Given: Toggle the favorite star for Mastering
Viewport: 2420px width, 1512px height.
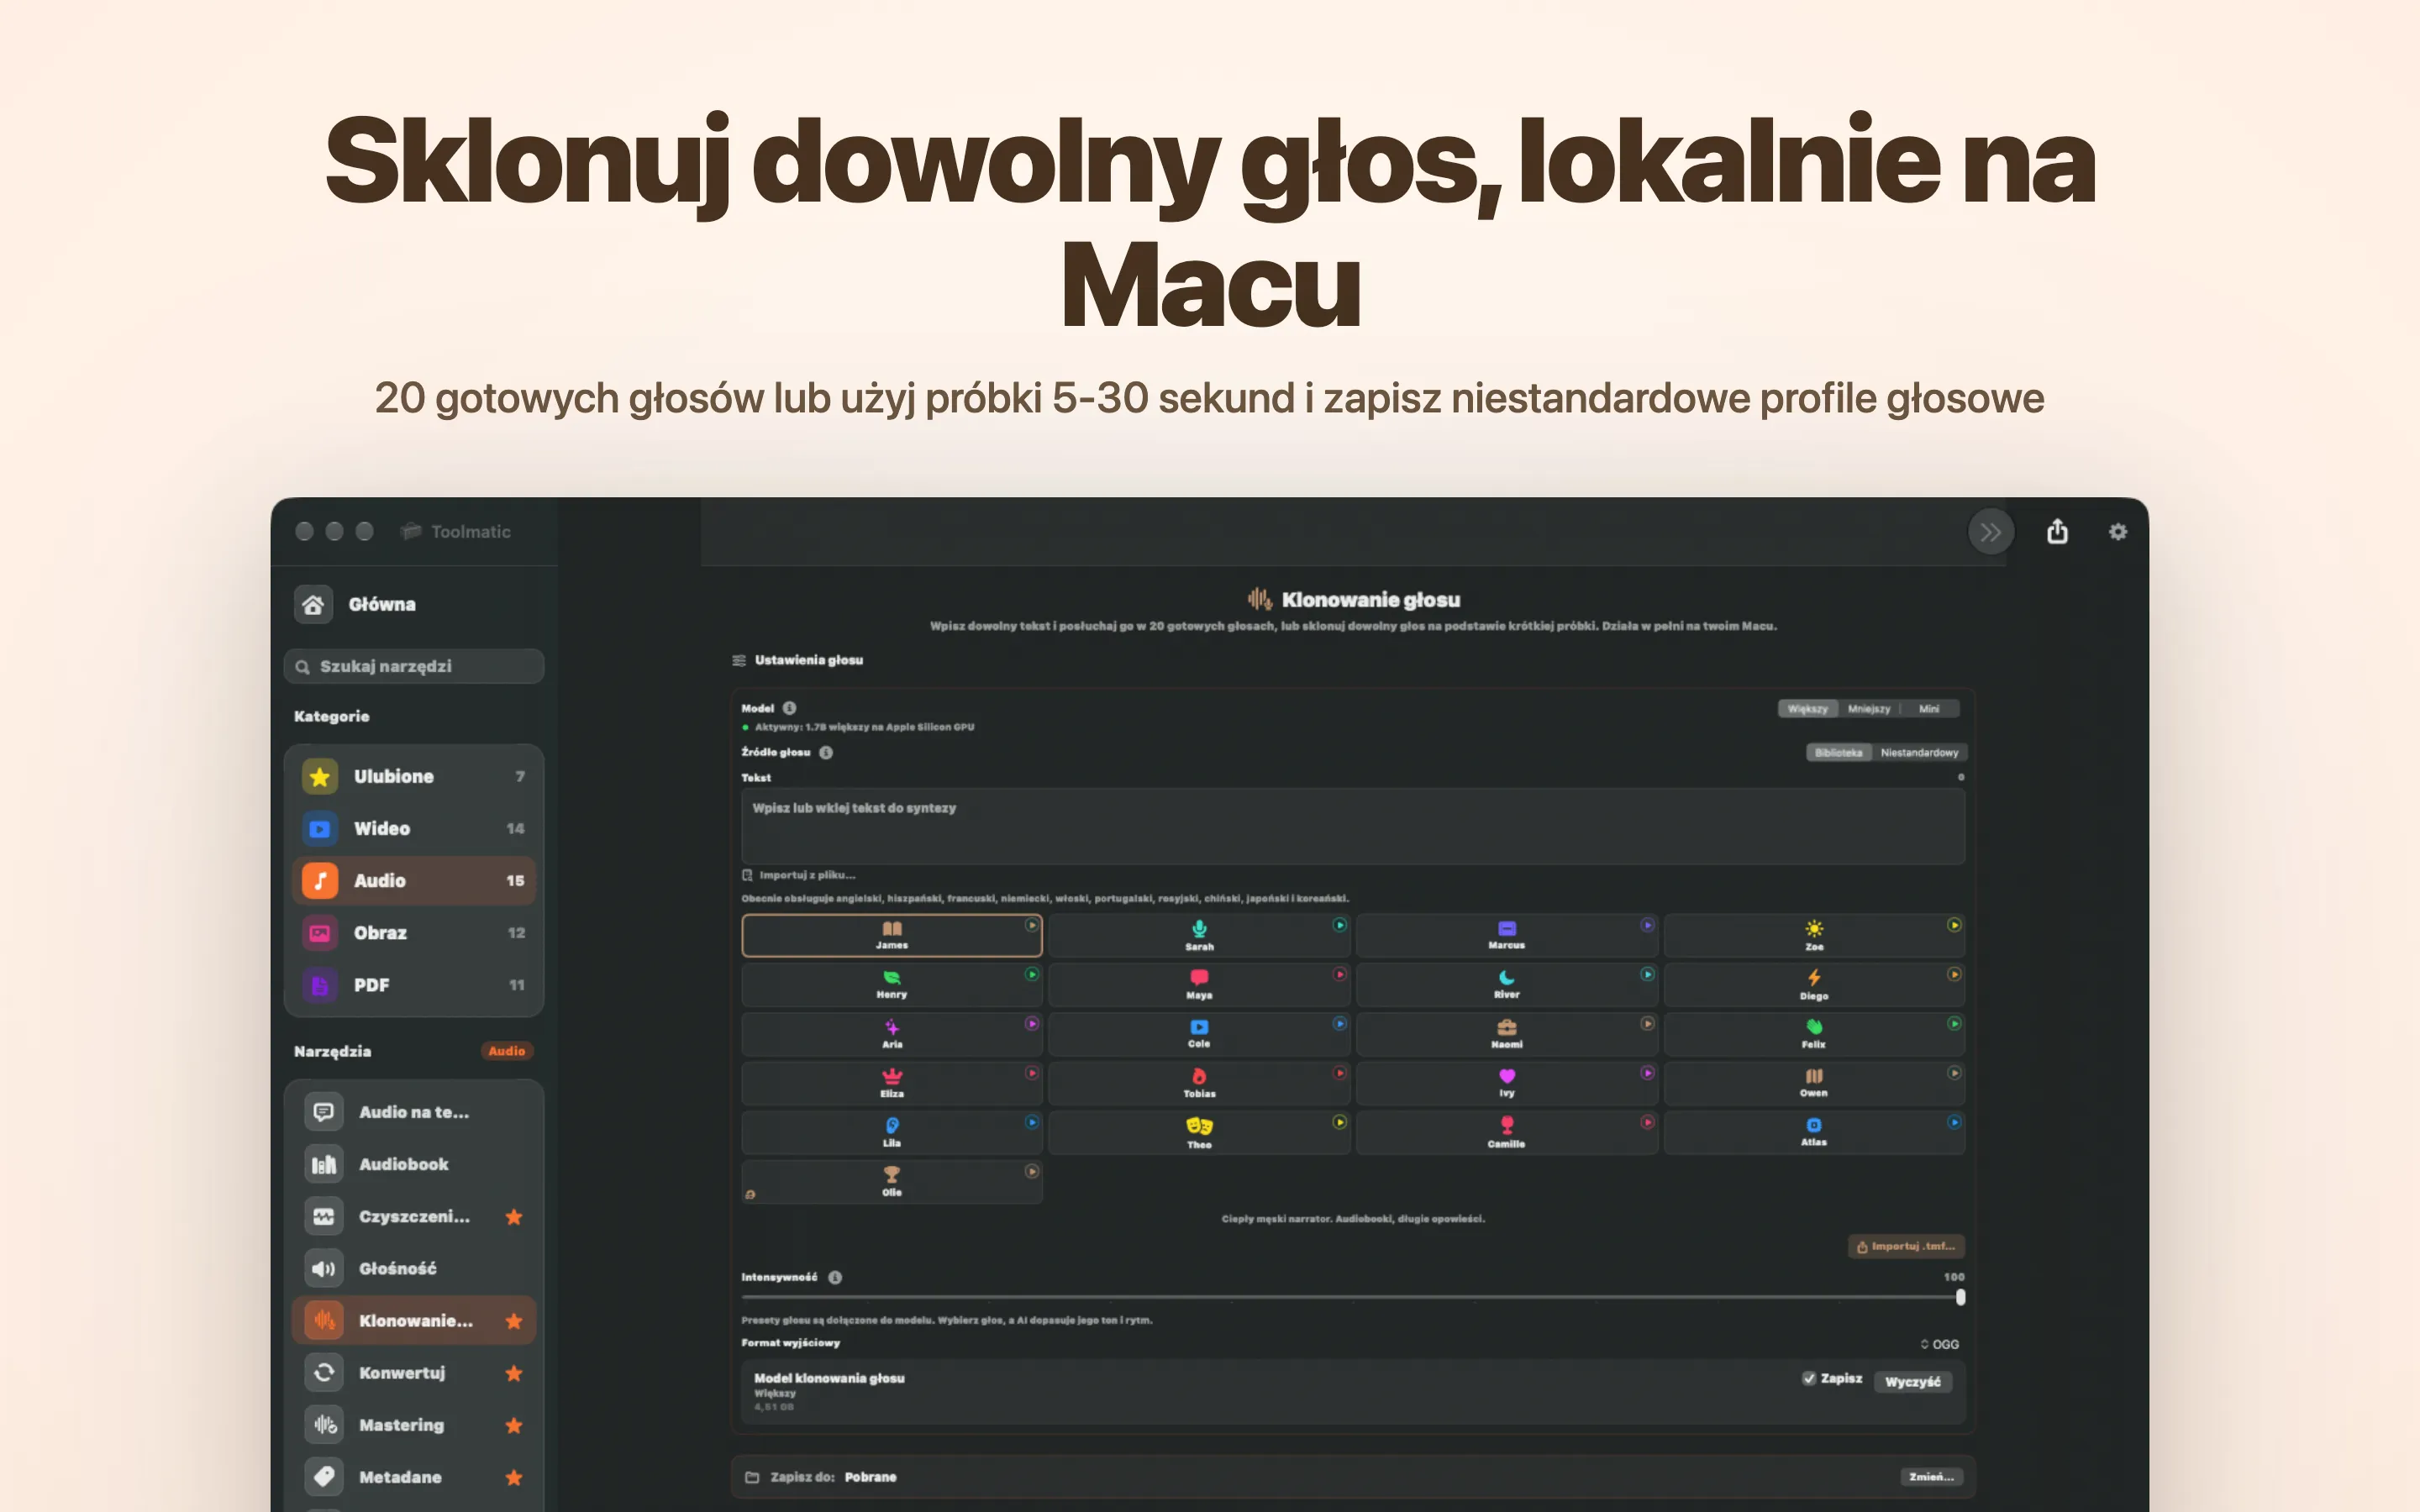Looking at the screenshot, I should (514, 1425).
